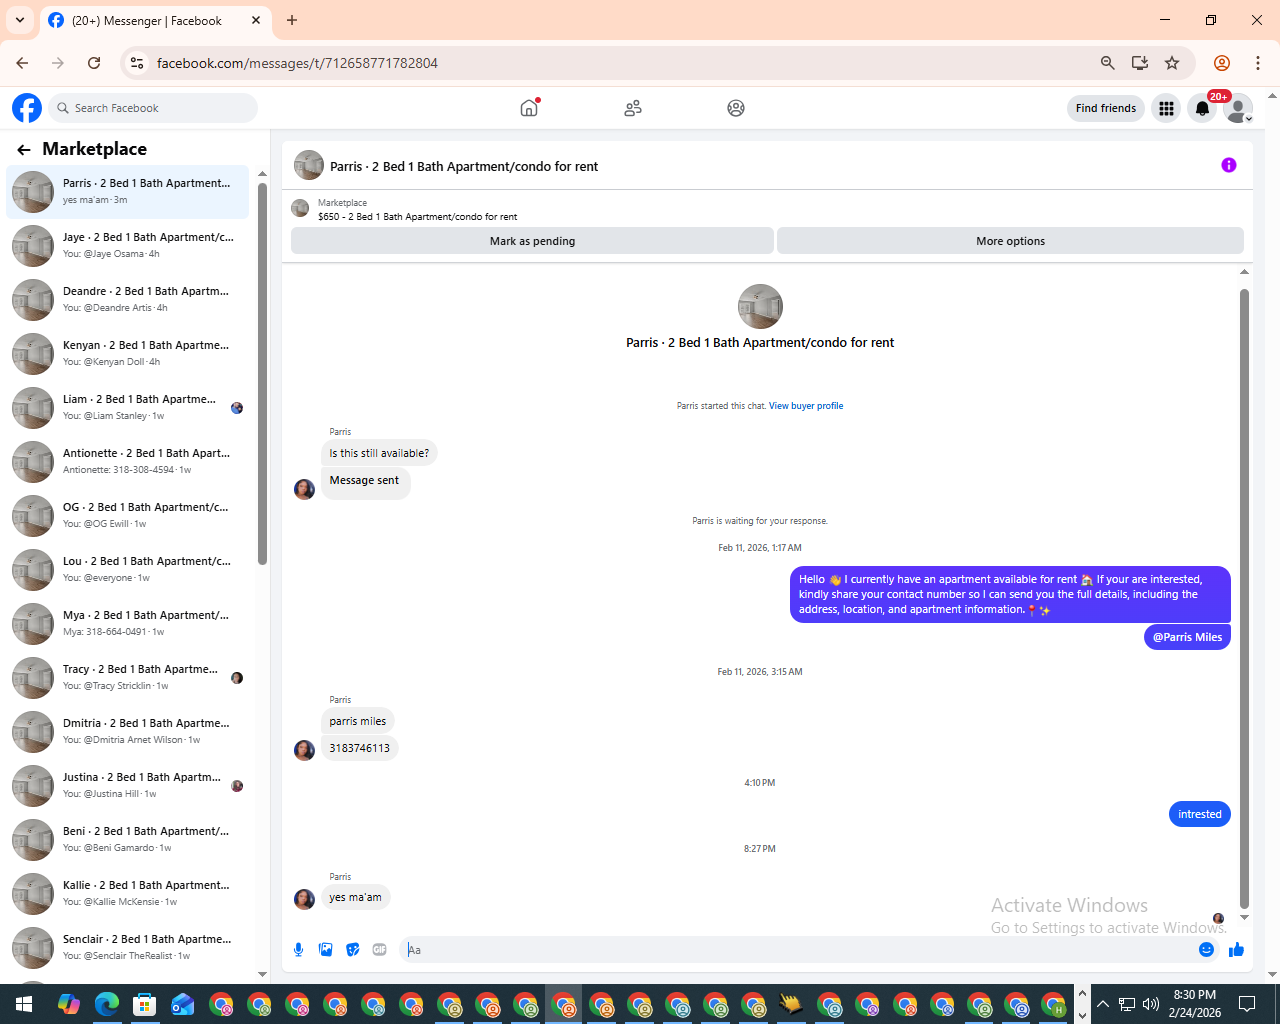1280x1024 pixels.
Task: Click the 'yes ma'am' message bubble
Action: [355, 897]
